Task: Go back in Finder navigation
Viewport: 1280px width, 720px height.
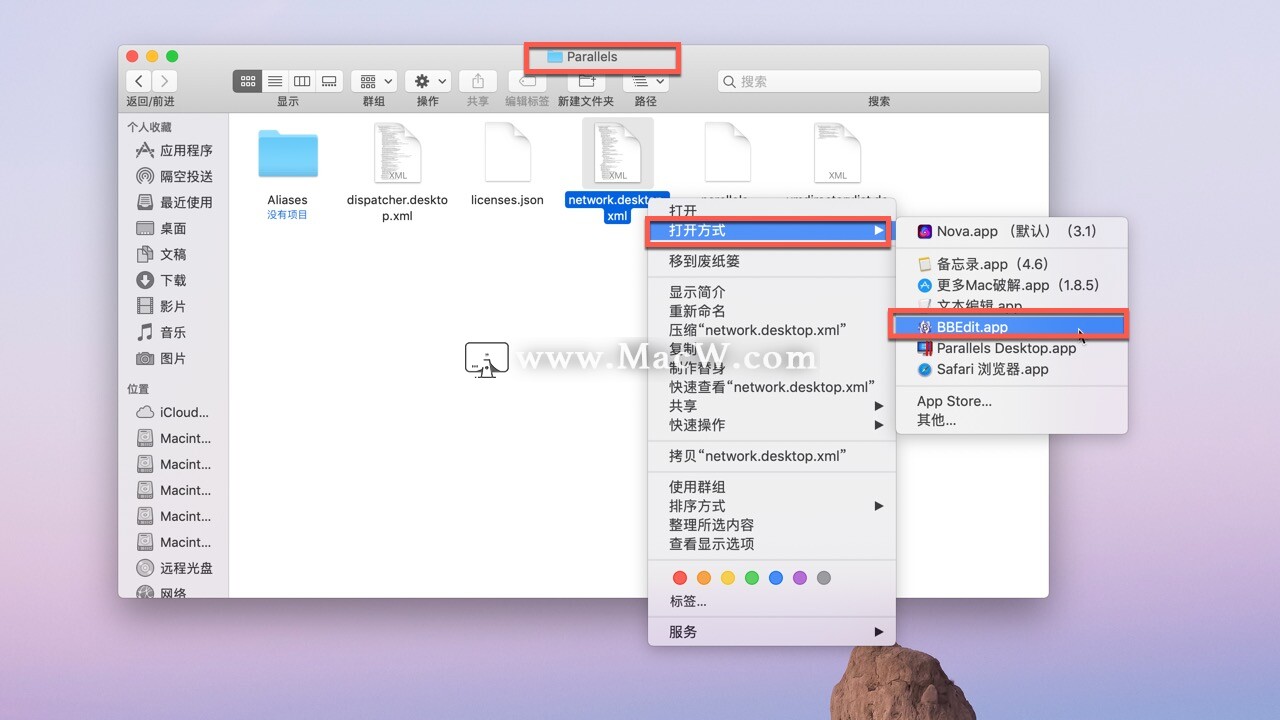Action: 139,81
